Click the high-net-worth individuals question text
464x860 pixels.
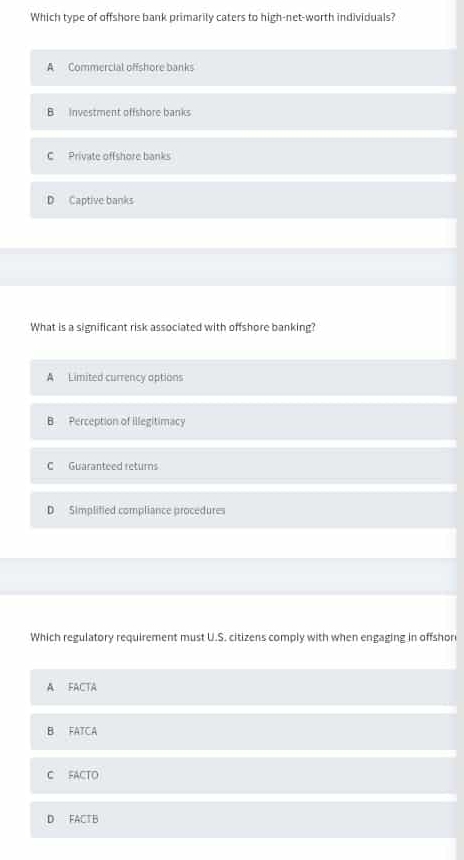pos(213,17)
